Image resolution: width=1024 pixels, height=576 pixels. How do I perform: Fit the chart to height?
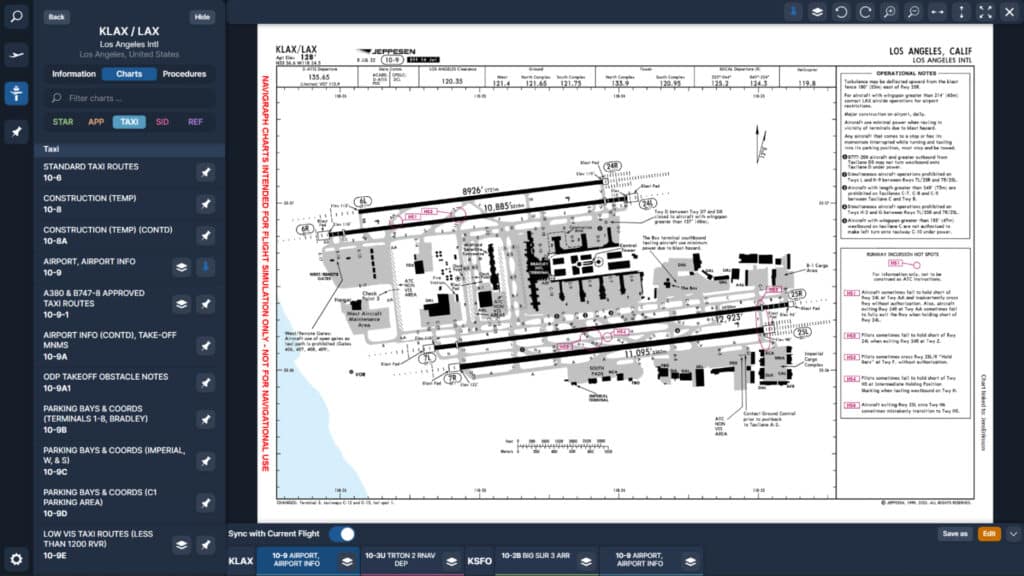[962, 12]
